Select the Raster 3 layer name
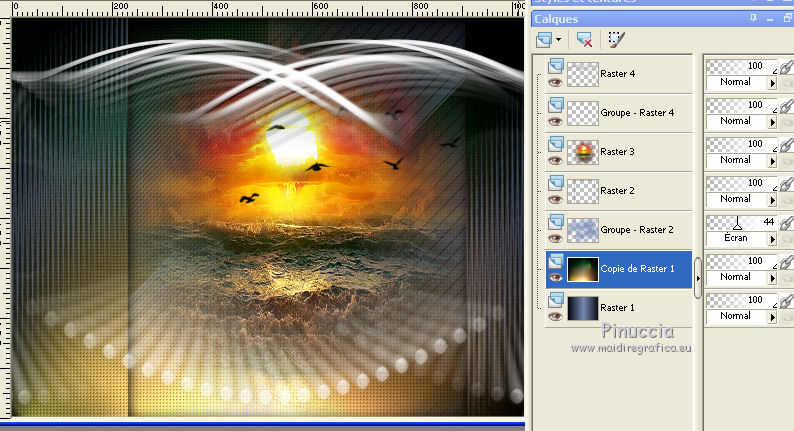 (x=617, y=151)
